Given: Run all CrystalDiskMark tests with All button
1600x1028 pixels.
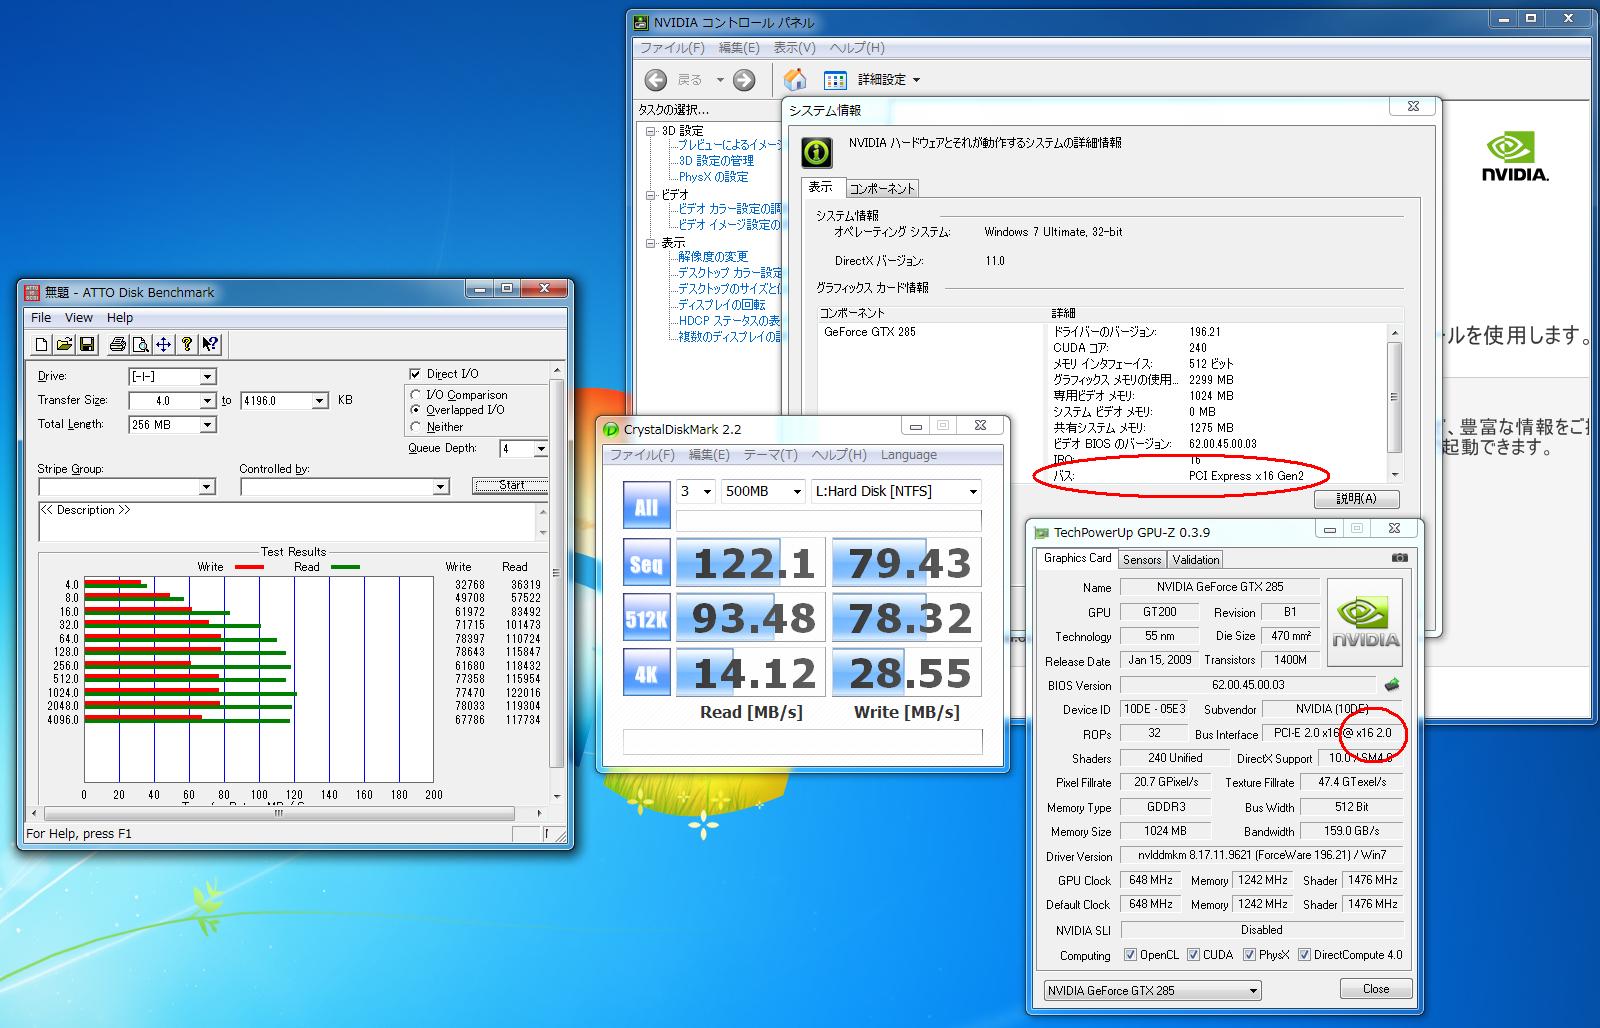Looking at the screenshot, I should tap(646, 506).
